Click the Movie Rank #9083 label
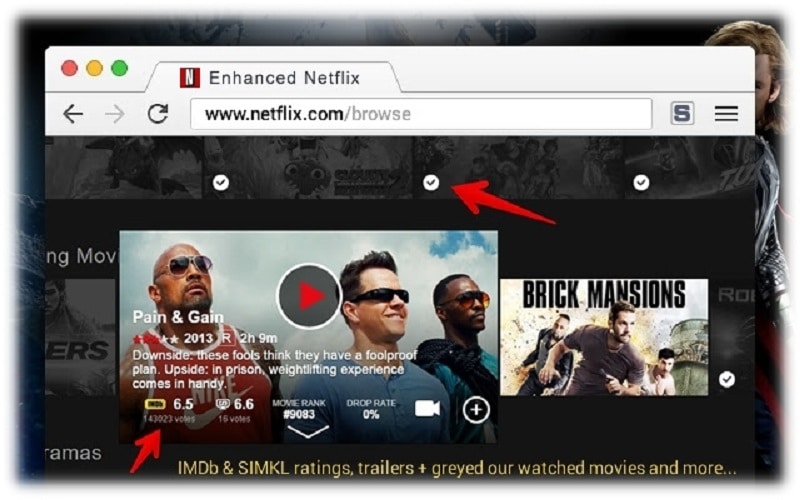Screen dimensions: 800x500 [x=299, y=409]
